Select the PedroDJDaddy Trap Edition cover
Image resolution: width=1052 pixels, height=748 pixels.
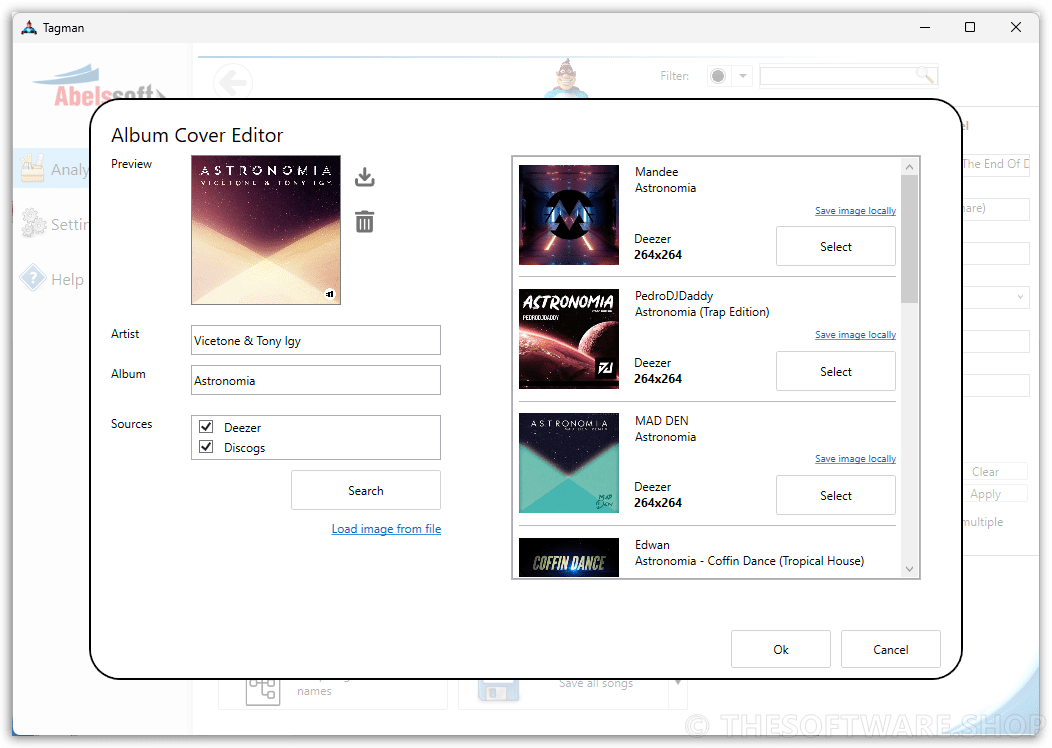pyautogui.click(x=836, y=371)
